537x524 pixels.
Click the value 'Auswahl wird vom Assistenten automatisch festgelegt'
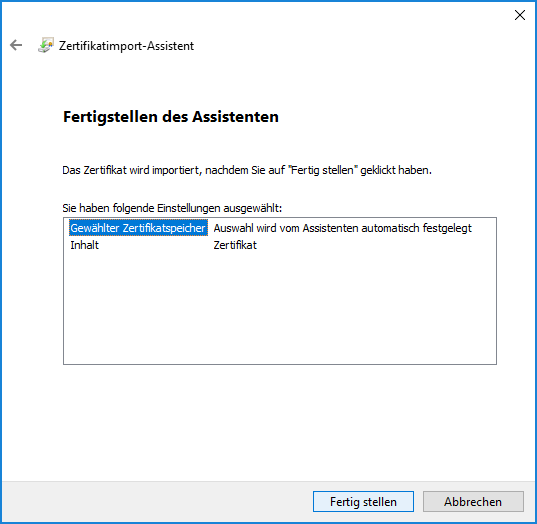[x=342, y=228]
